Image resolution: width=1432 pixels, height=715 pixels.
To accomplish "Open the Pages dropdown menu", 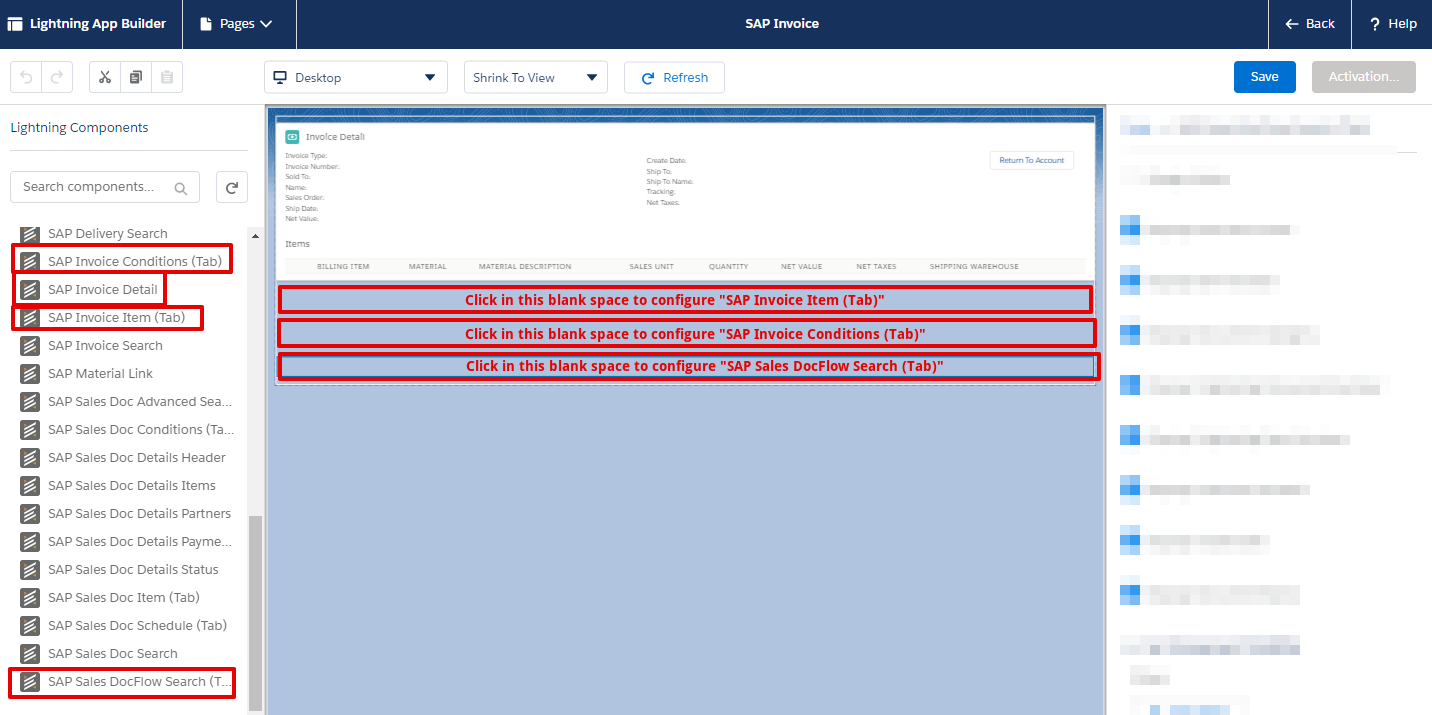I will pos(239,24).
